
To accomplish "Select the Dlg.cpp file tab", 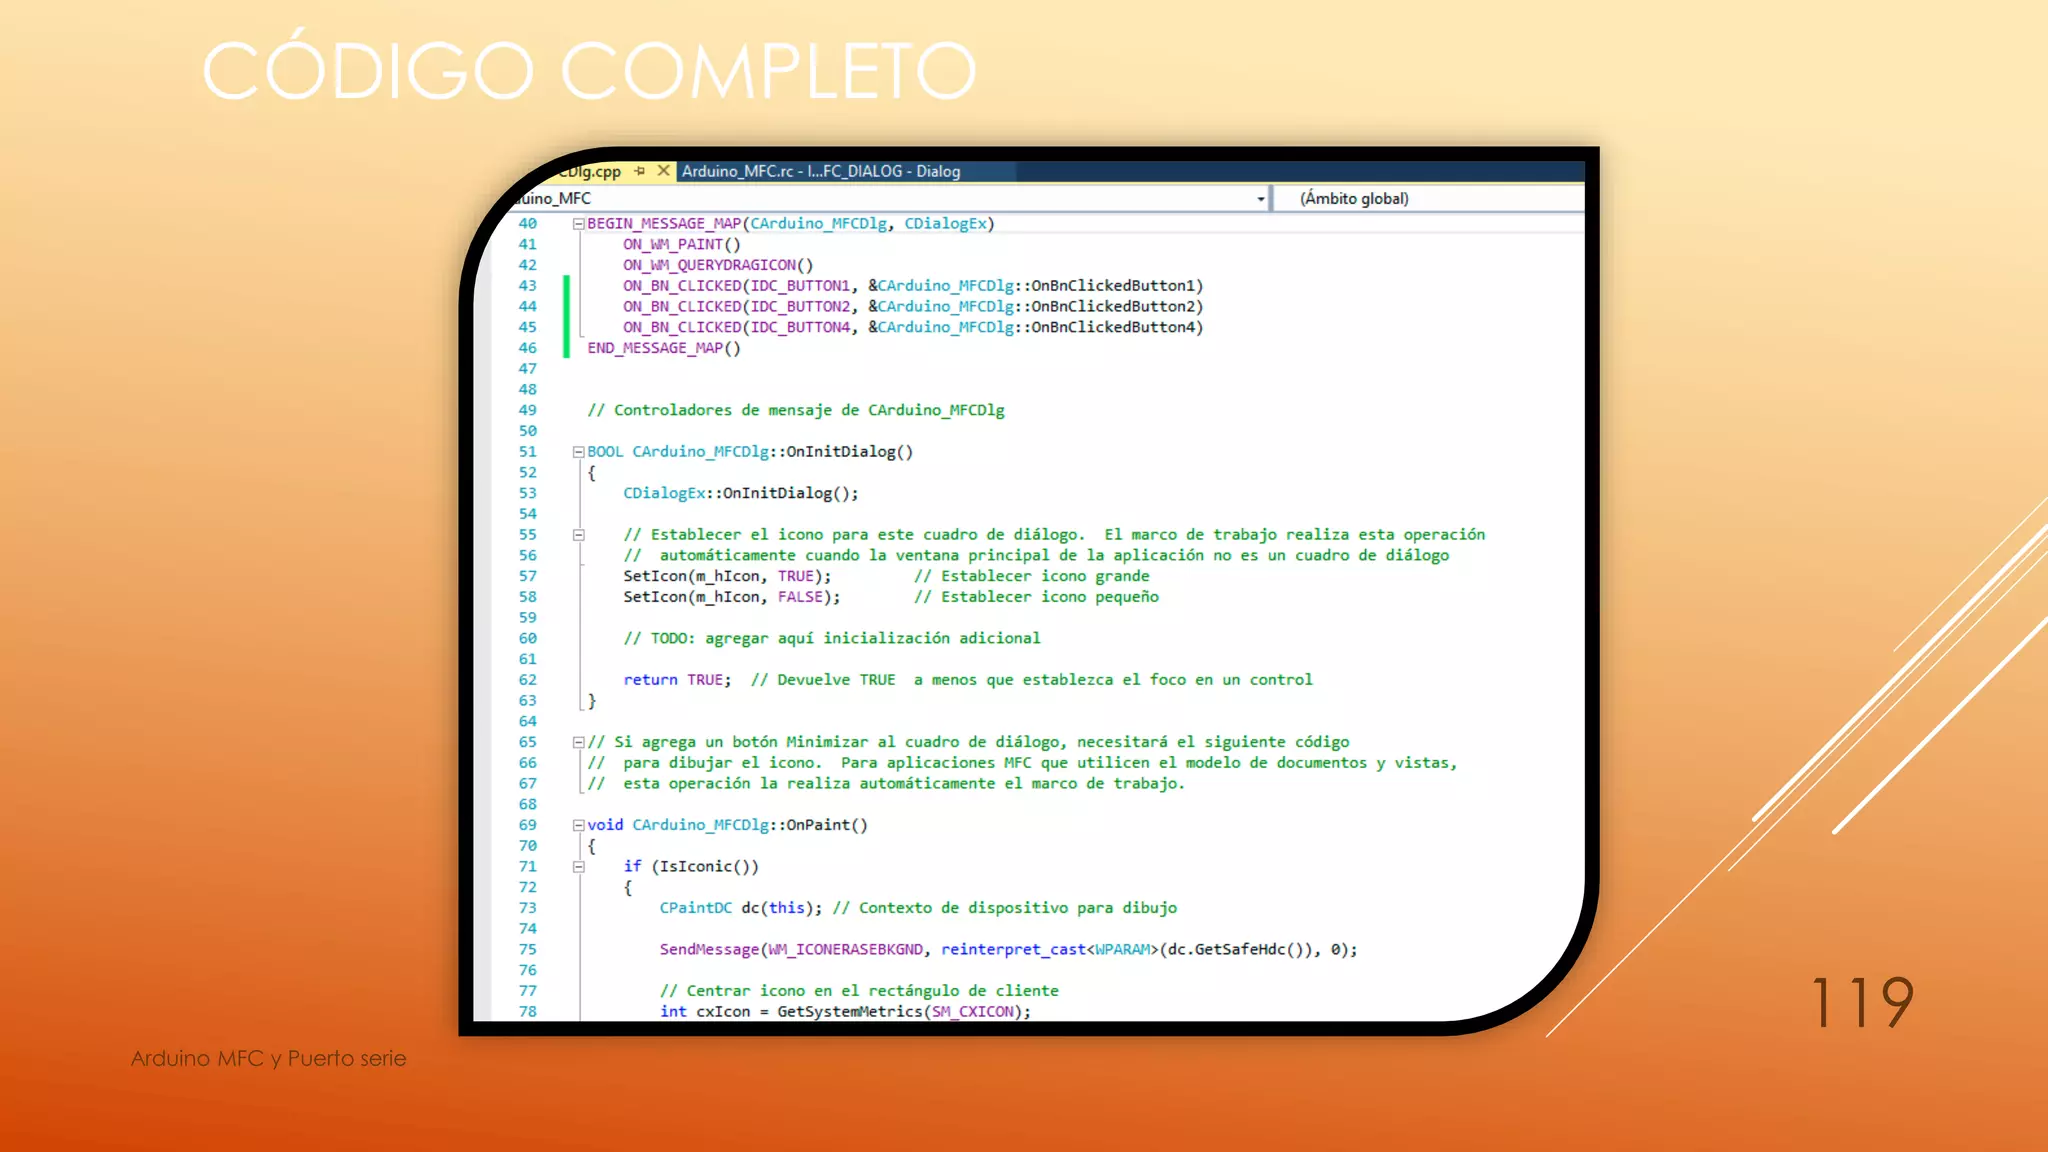I will click(589, 171).
